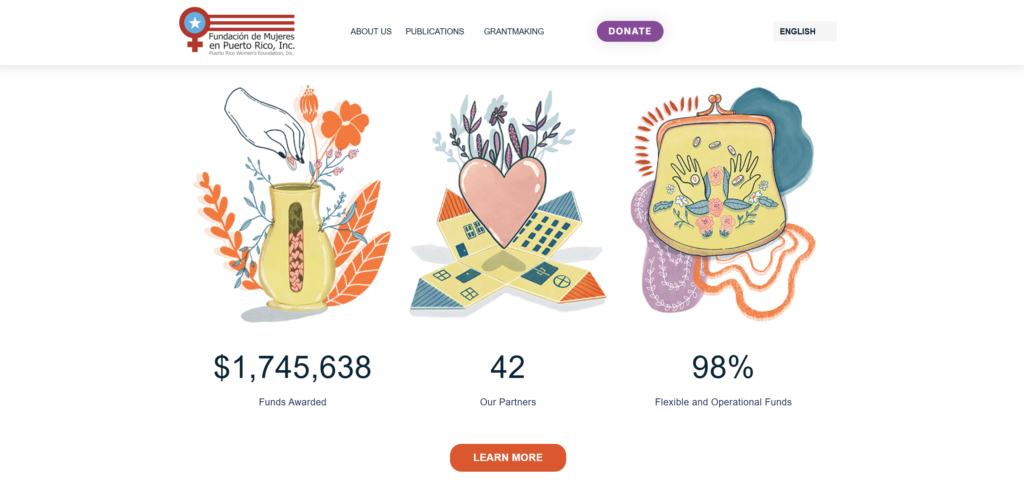This screenshot has width=1024, height=502.
Task: Go to the Grantmaking page
Action: pos(513,31)
